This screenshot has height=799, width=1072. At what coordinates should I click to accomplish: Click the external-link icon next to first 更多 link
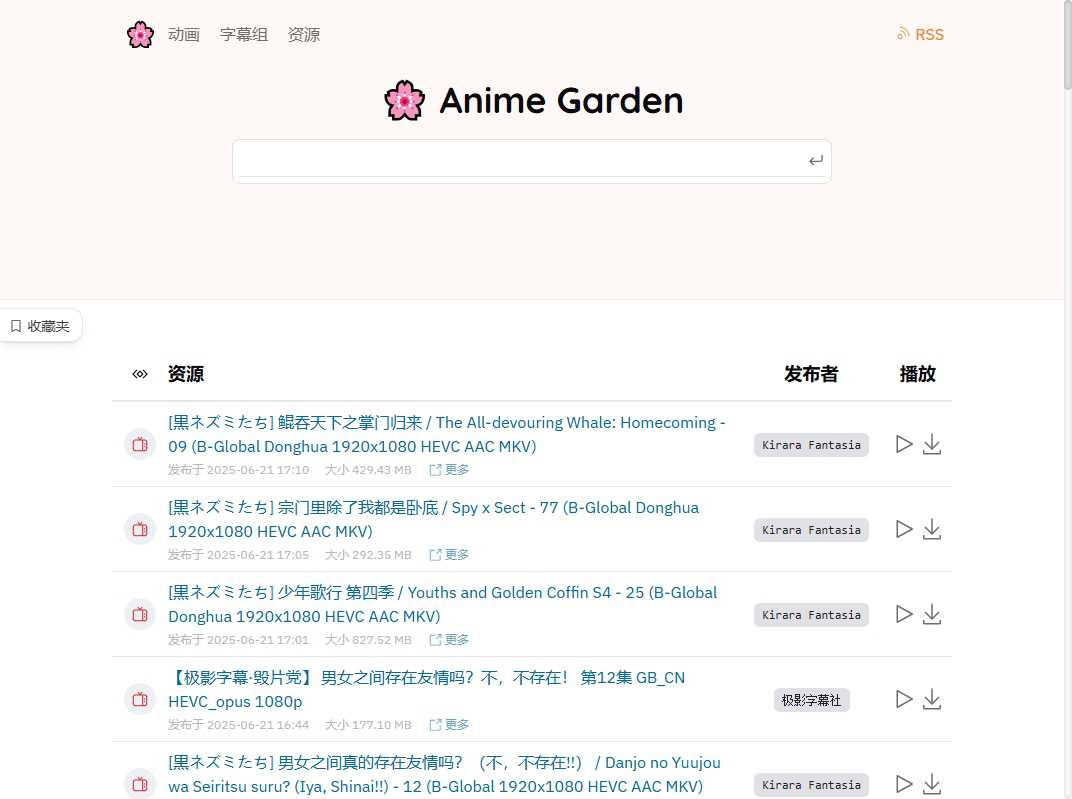coord(434,469)
